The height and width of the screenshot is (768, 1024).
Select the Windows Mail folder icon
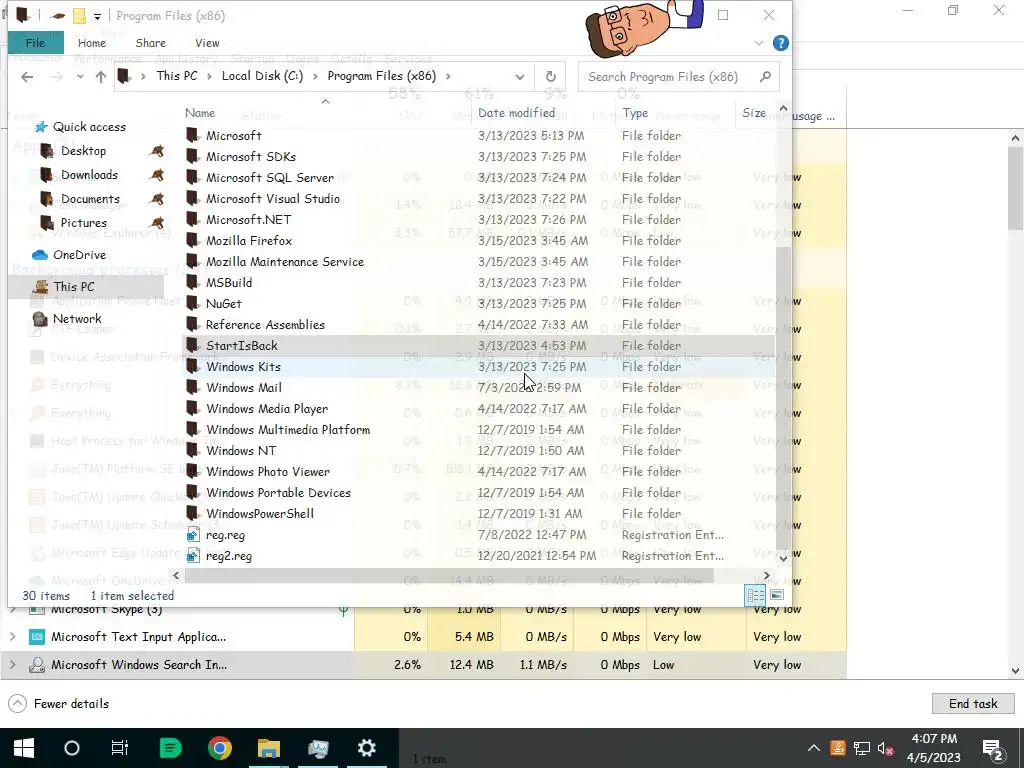point(192,387)
